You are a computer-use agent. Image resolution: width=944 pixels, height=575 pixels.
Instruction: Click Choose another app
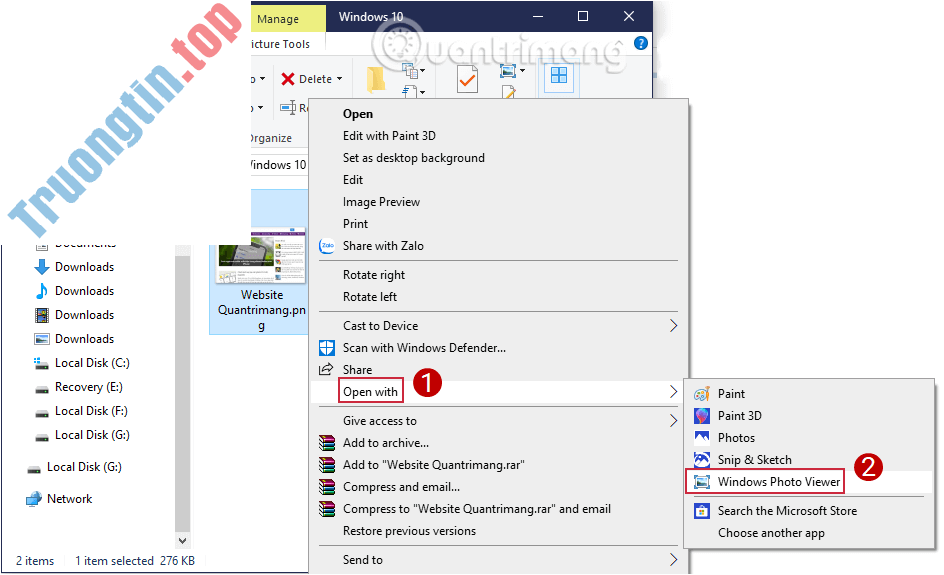(x=771, y=533)
